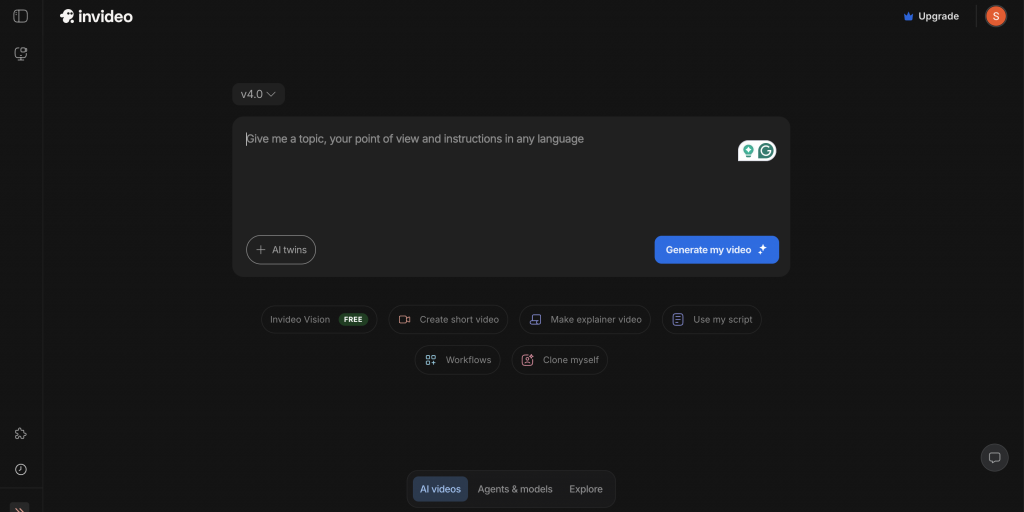Expand sidebar with double-chevron icon
The image size is (1024, 512).
20,507
